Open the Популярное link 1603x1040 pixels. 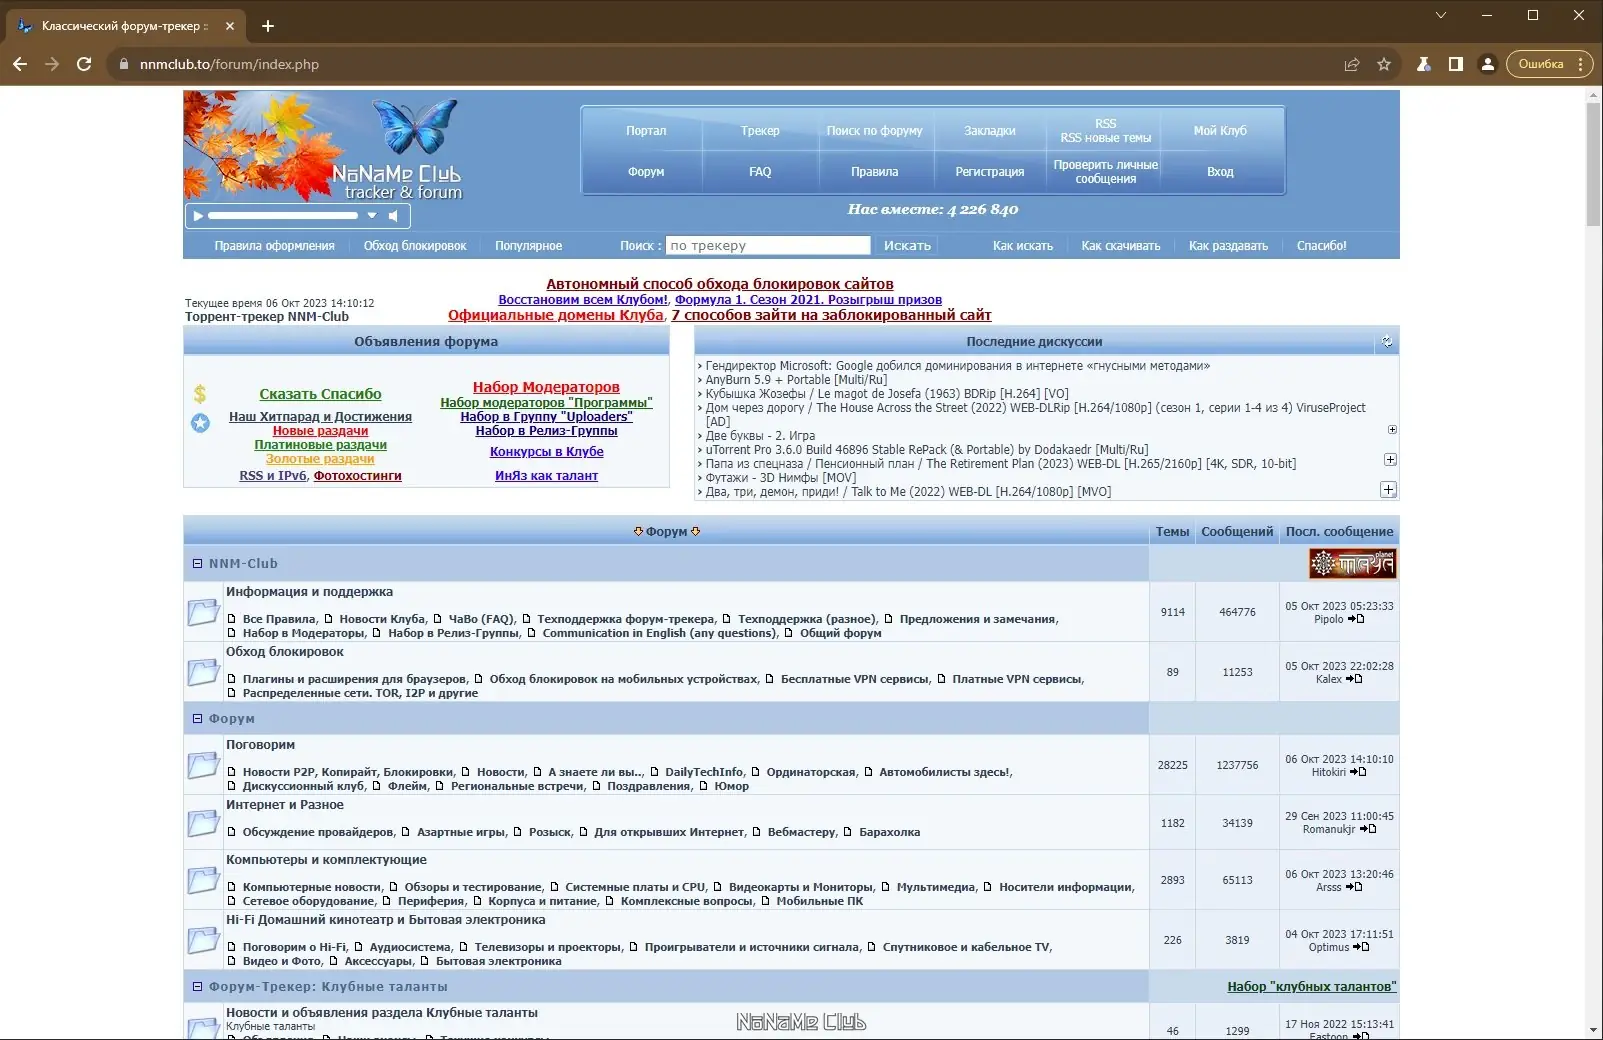click(x=528, y=246)
